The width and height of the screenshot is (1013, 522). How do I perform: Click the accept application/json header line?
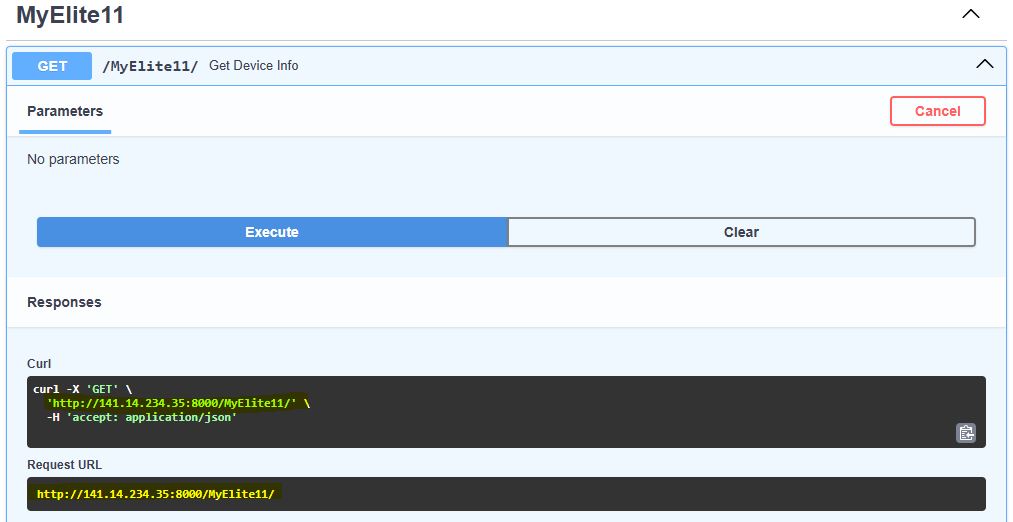pyautogui.click(x=141, y=417)
